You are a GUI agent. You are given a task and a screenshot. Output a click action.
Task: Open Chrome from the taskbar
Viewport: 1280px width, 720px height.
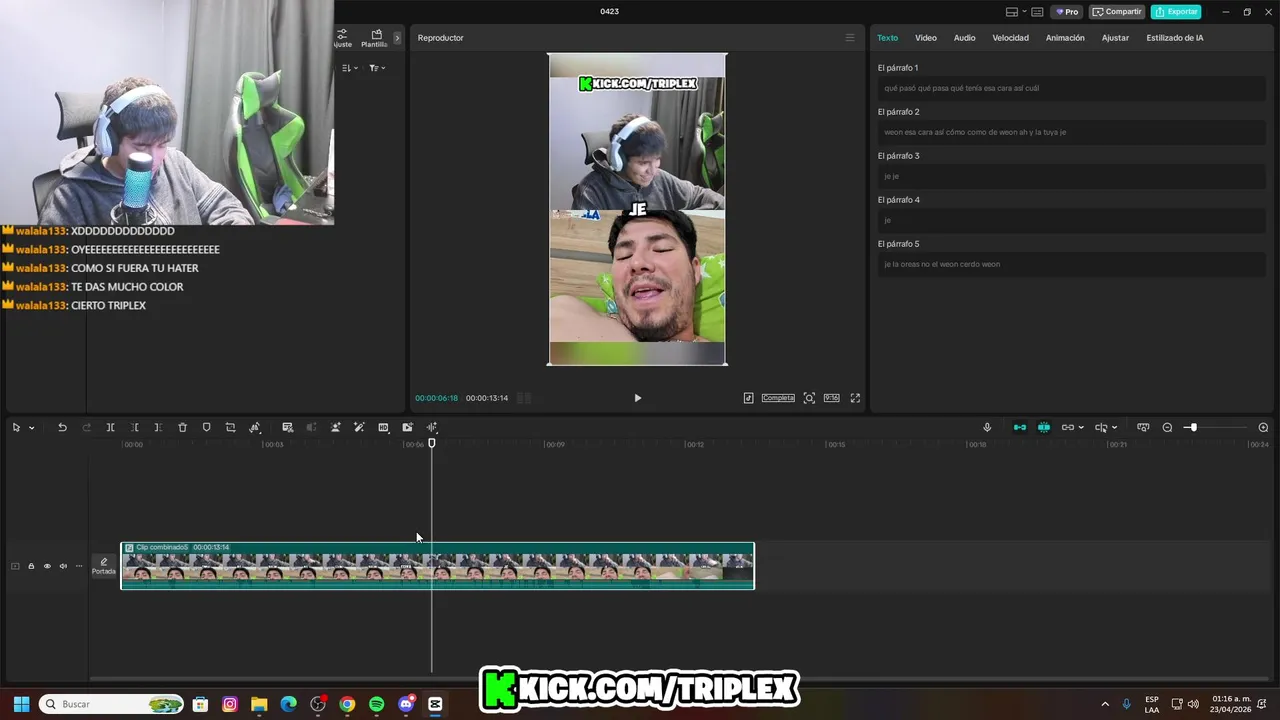347,704
